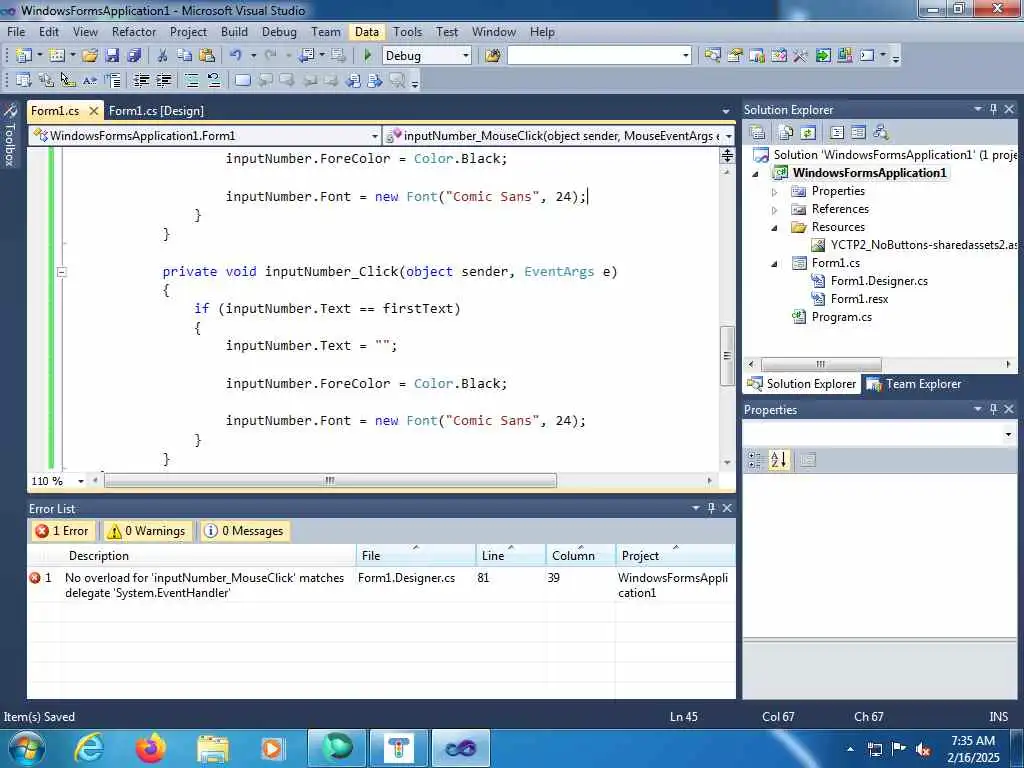
Task: Click the Find in Files icon
Action: (x=492, y=56)
